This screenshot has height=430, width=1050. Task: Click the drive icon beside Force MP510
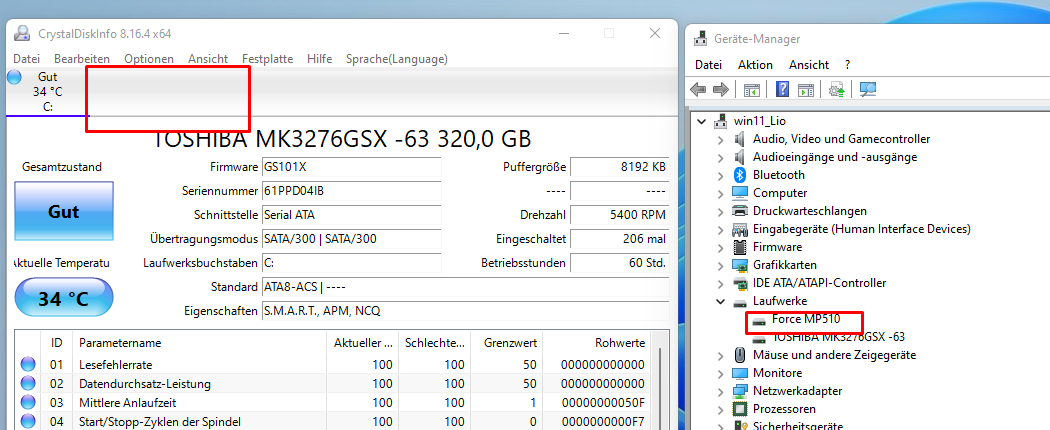[x=759, y=319]
